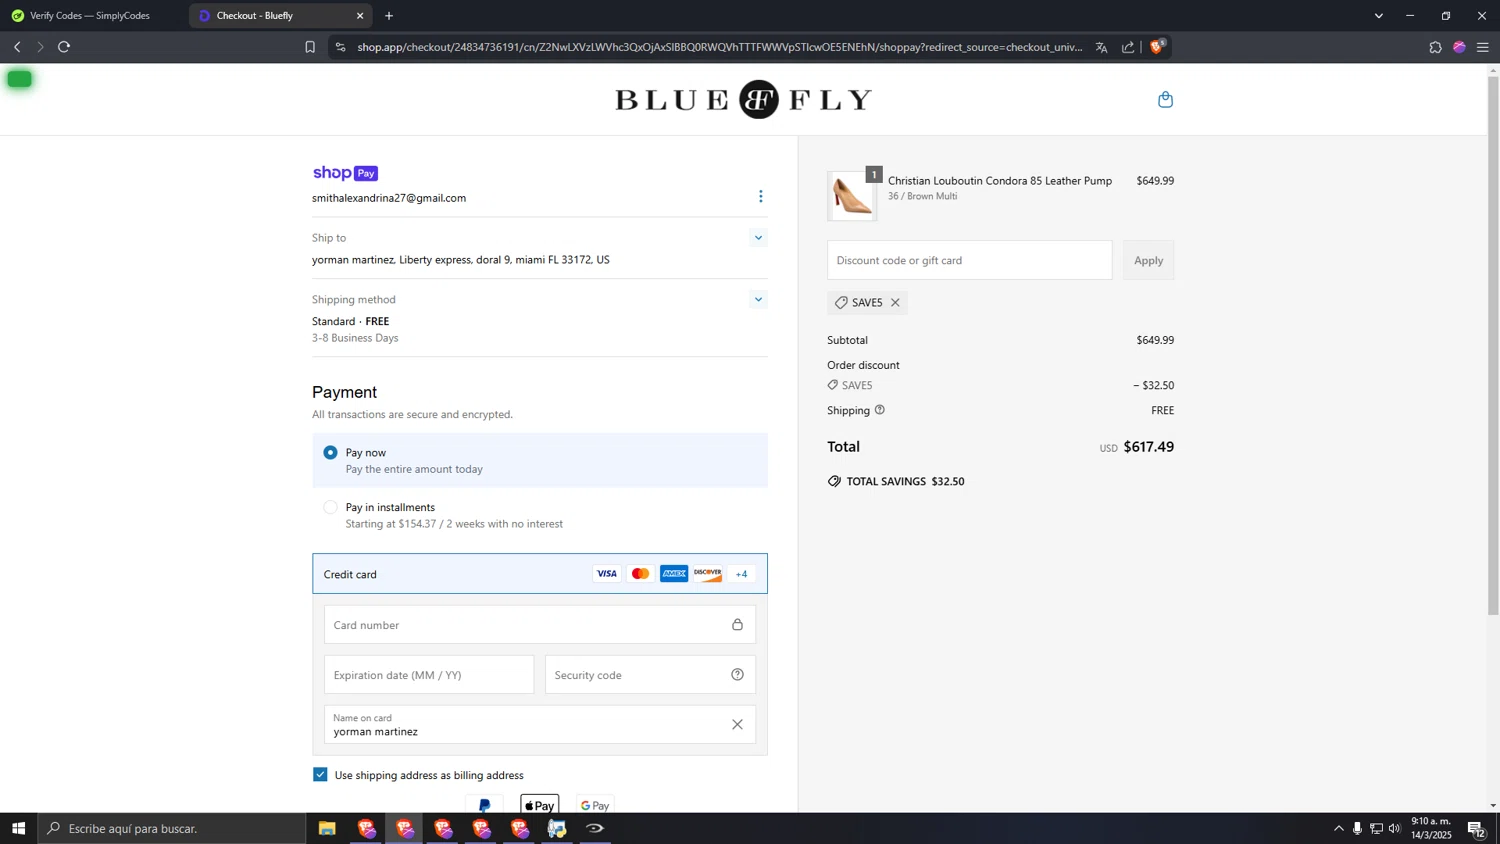
Task: Click the total amount $617.49
Action: [1148, 447]
